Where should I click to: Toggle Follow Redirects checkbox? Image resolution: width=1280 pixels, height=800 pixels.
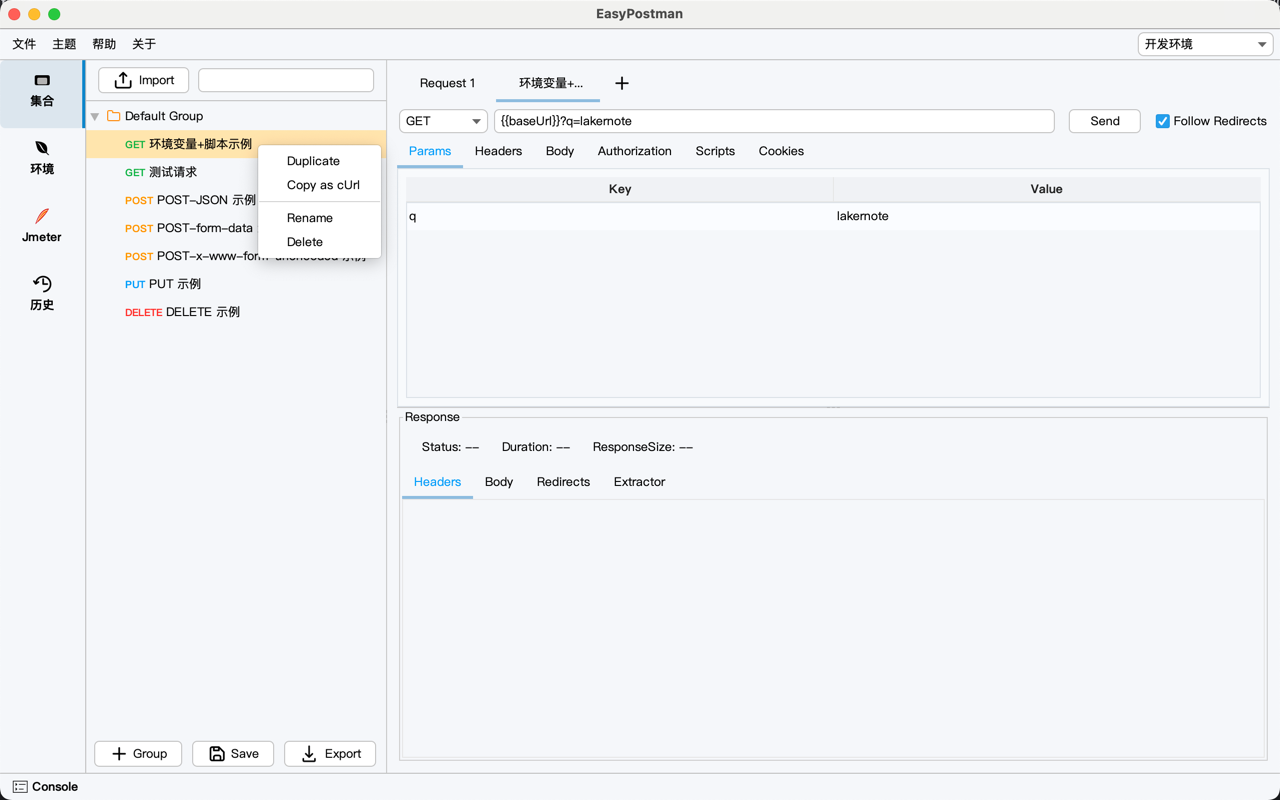[1162, 121]
